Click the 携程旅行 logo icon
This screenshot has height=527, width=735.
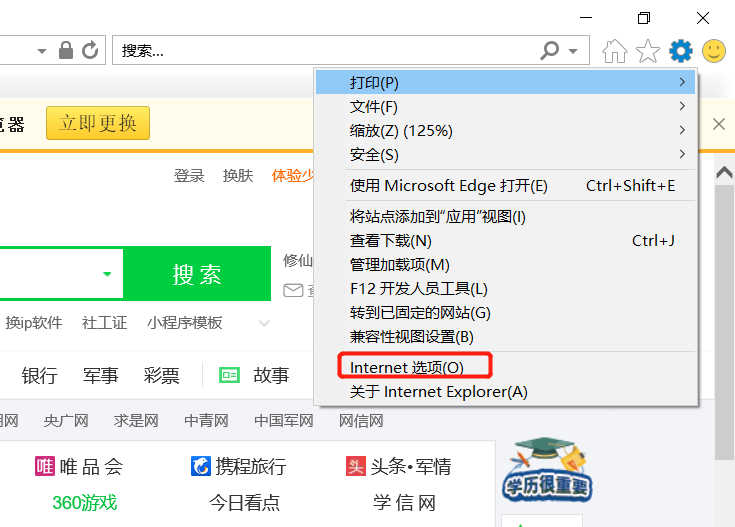[201, 467]
